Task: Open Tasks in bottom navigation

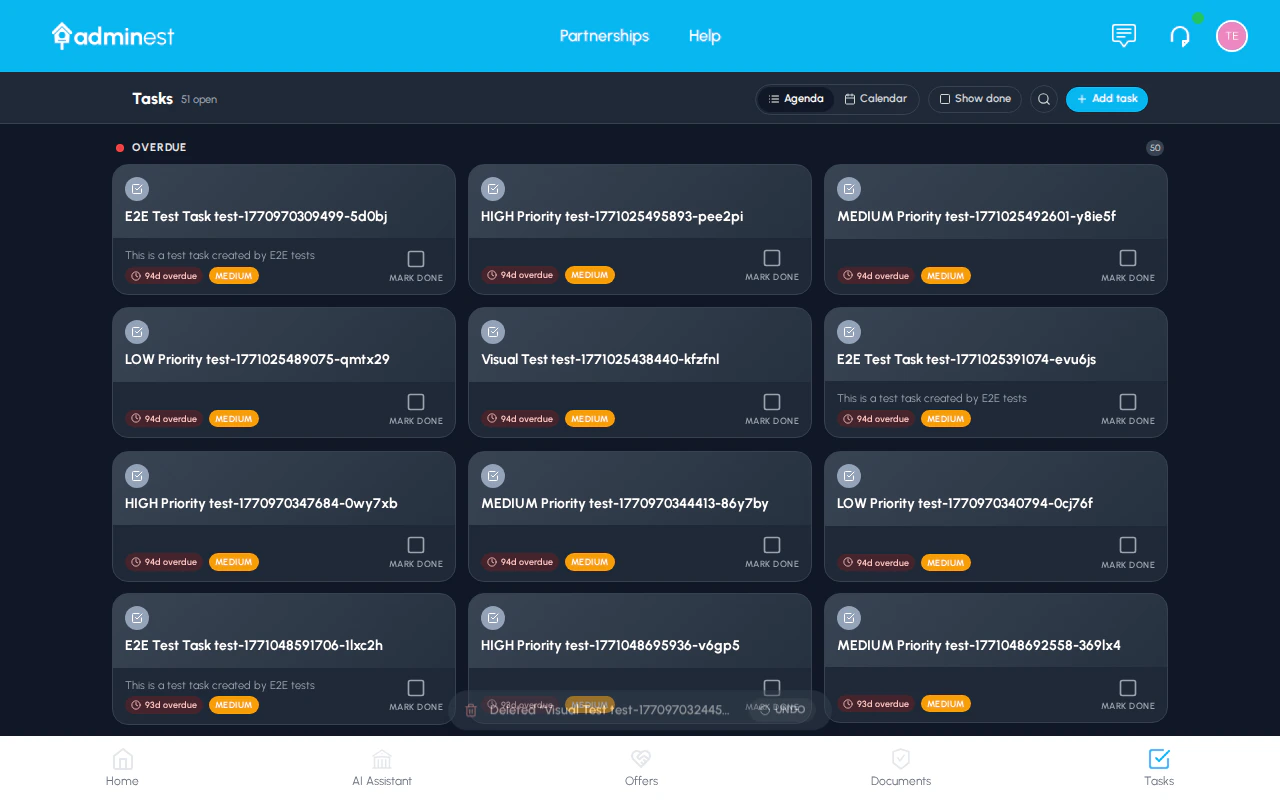Action: coord(1159,768)
